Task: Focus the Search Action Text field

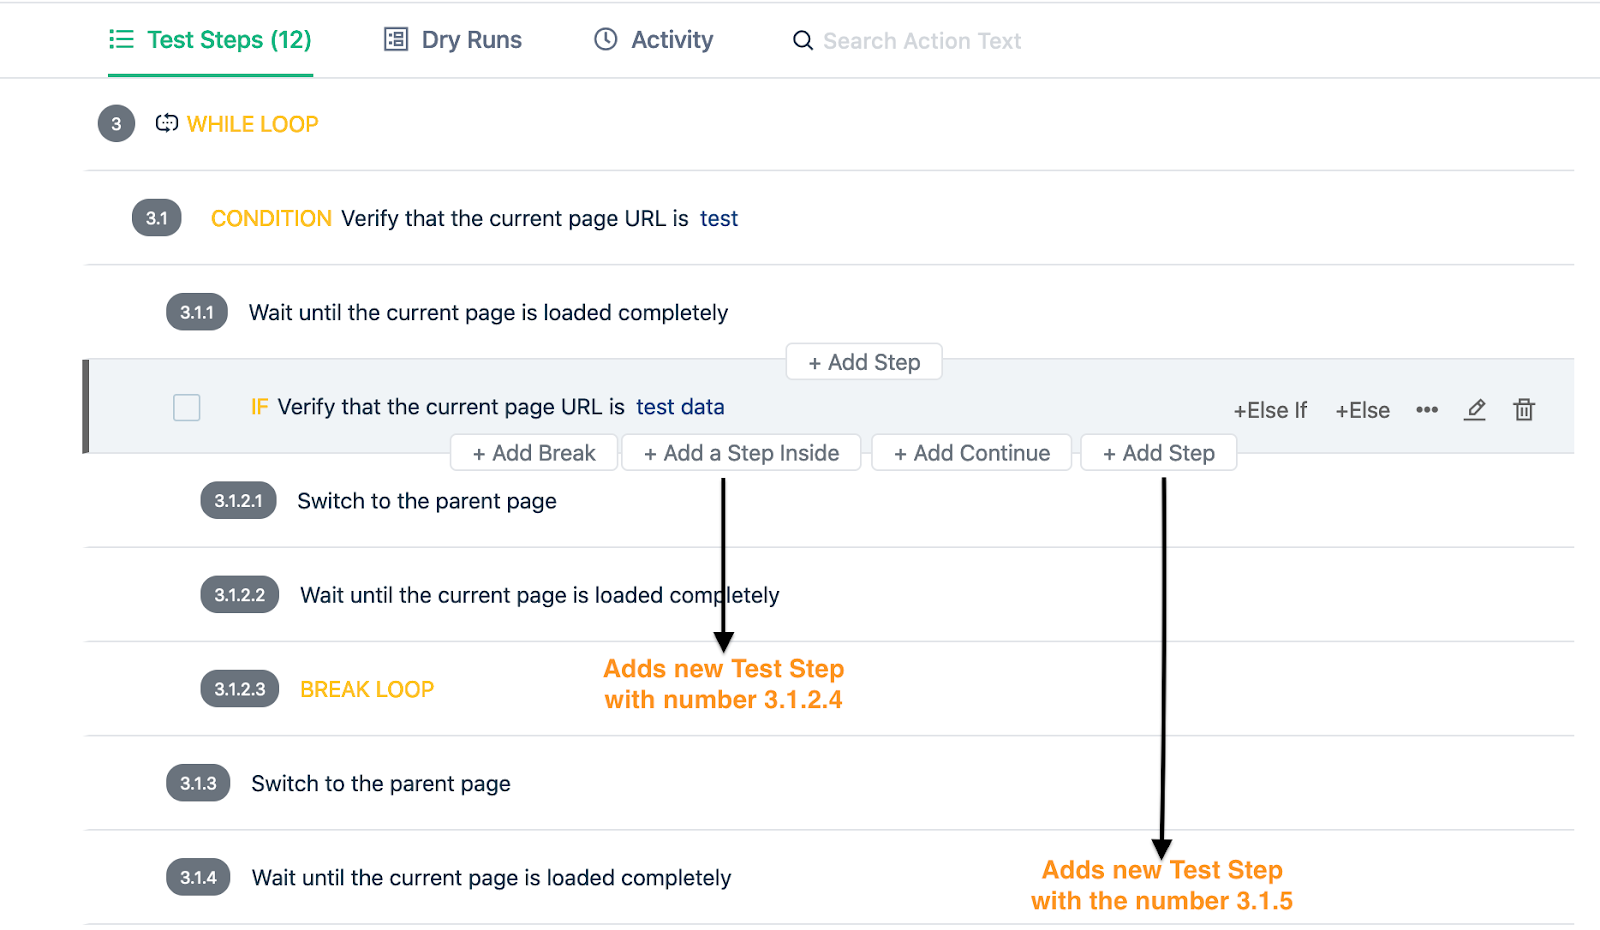Action: pyautogui.click(x=921, y=41)
